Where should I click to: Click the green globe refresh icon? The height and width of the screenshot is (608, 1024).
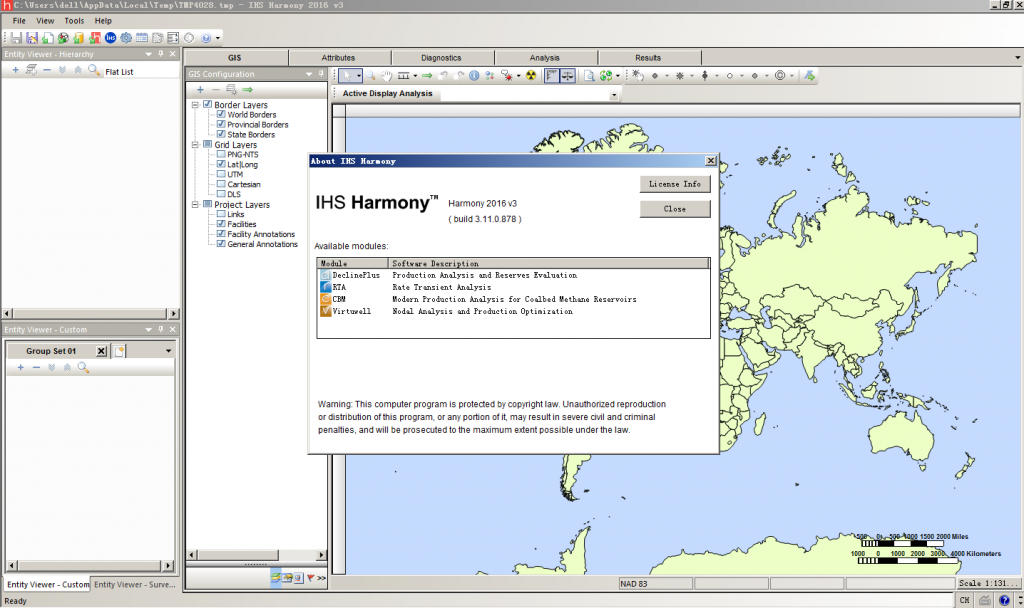click(x=605, y=76)
